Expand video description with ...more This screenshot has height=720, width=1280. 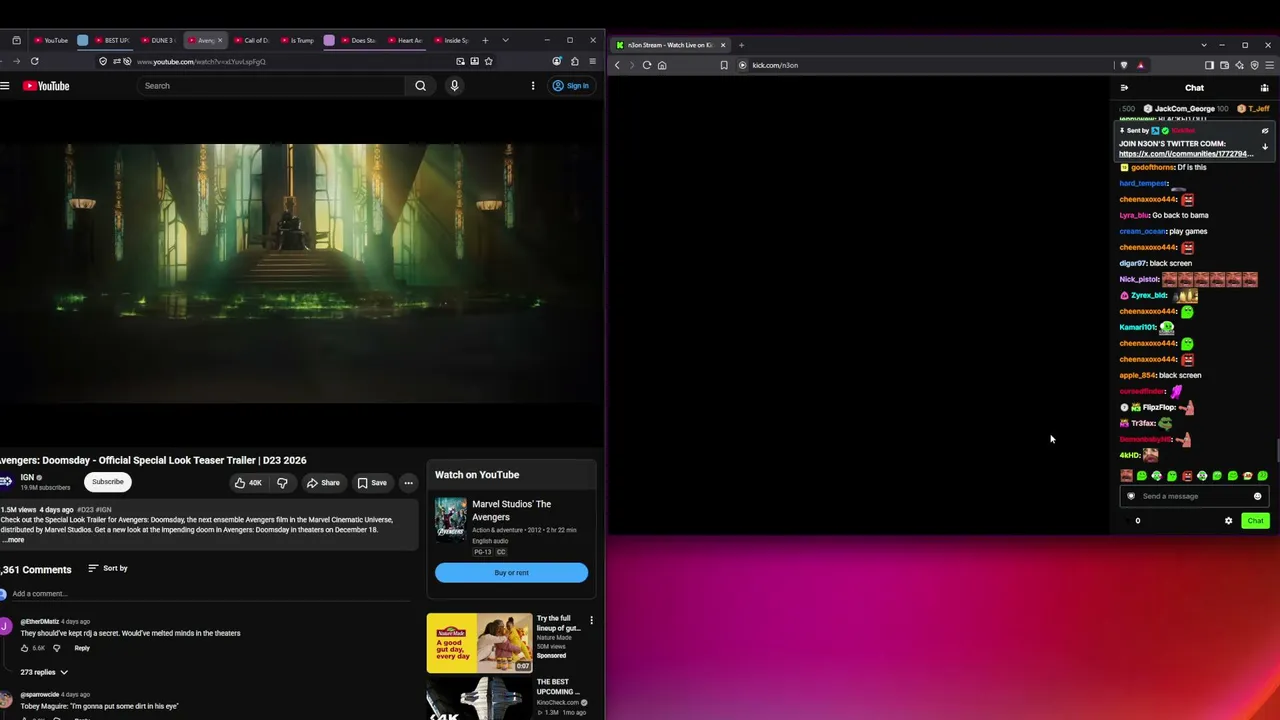(x=13, y=540)
